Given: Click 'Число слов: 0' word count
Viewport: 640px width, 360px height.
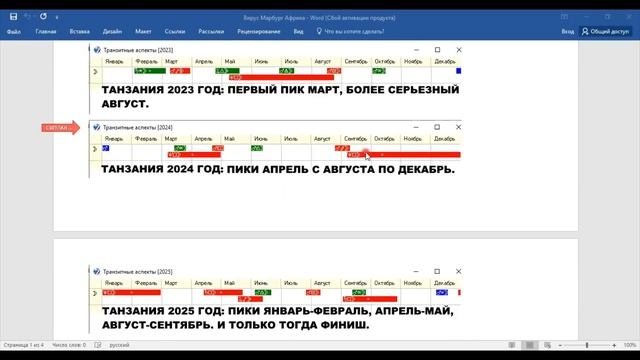Looking at the screenshot, I should click(x=69, y=345).
